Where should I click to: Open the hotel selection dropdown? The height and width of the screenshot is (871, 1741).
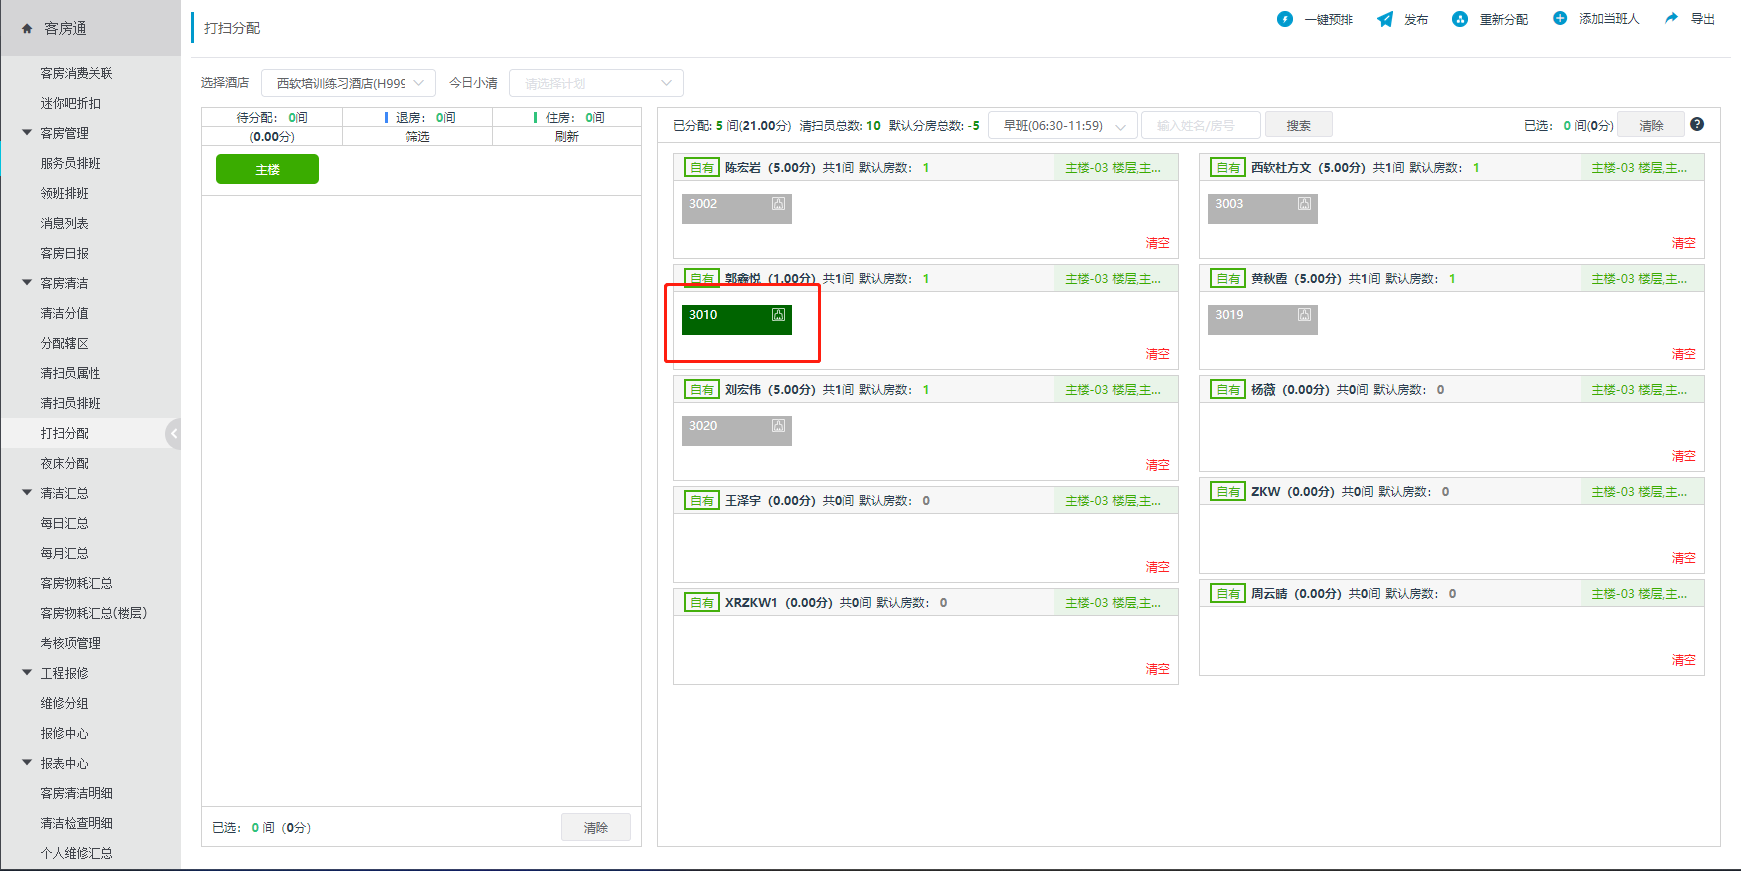pyautogui.click(x=348, y=83)
